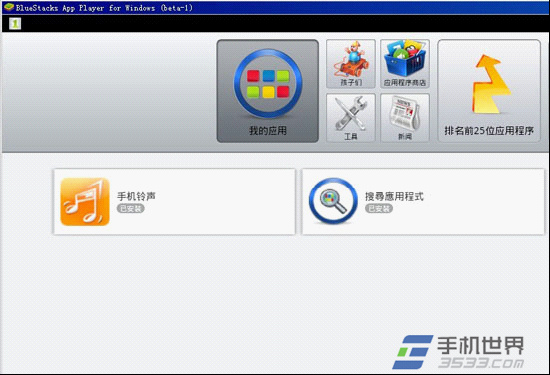Click the 我的应用 label text

tap(268, 131)
